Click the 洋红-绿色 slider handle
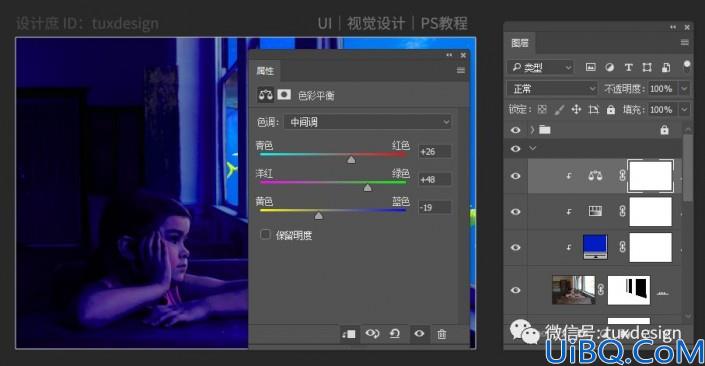This screenshot has height=366, width=705. click(x=367, y=187)
